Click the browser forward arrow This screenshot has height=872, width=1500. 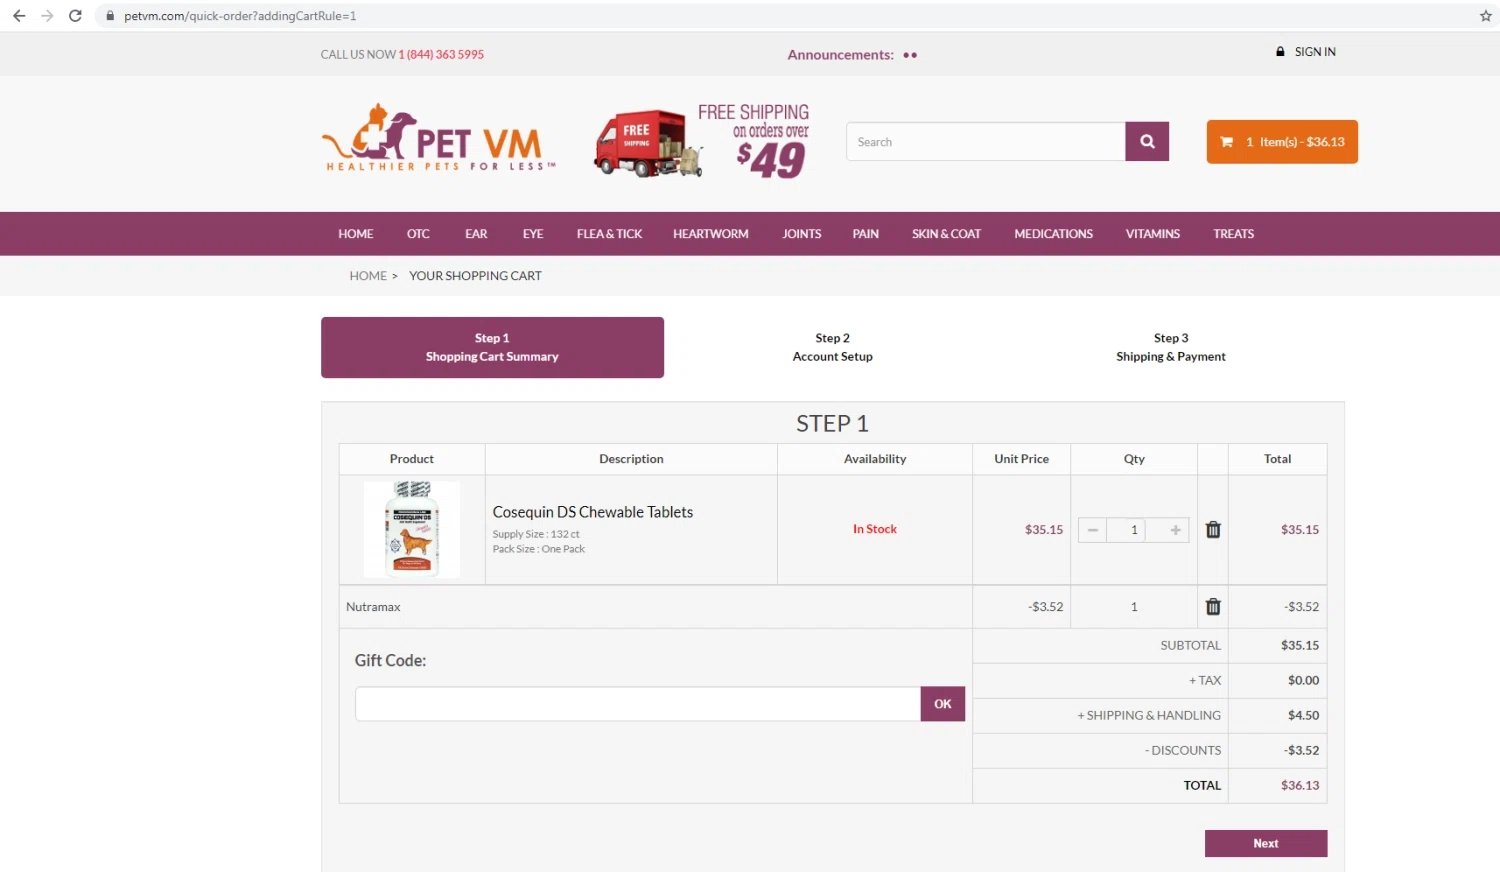47,16
